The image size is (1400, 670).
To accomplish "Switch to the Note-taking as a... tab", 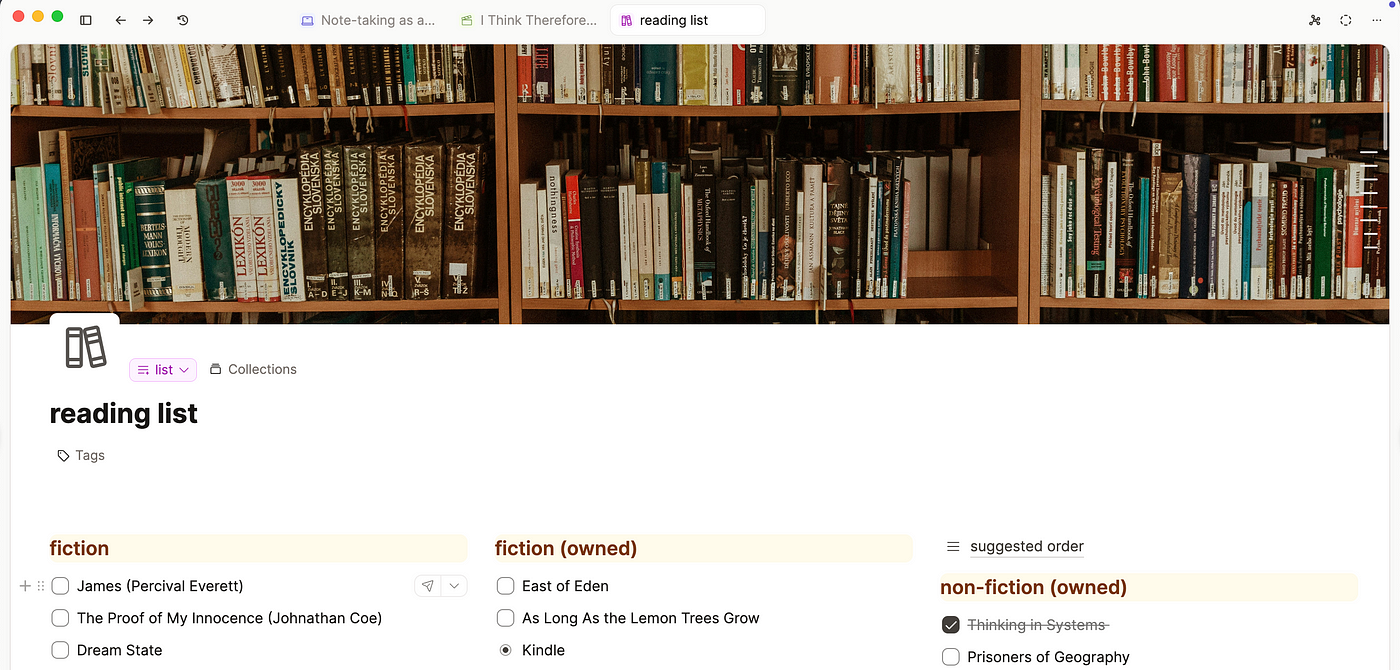I will coord(368,20).
